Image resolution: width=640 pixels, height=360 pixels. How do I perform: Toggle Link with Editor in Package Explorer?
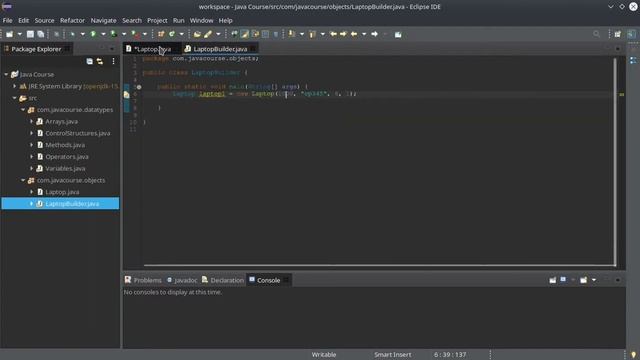[100, 61]
